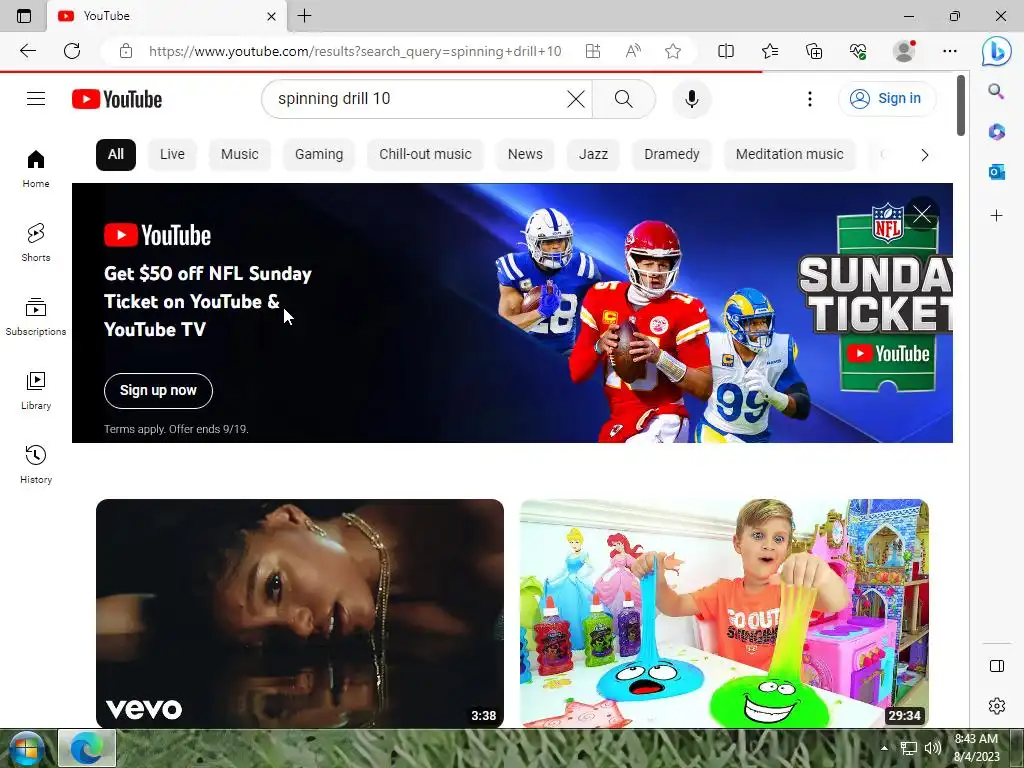
Task: Start voice search with microphone icon
Action: pyautogui.click(x=692, y=99)
